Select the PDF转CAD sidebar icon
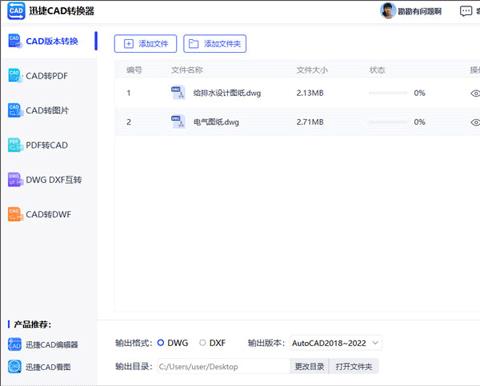Screen dimensions: 480x386 (15, 145)
